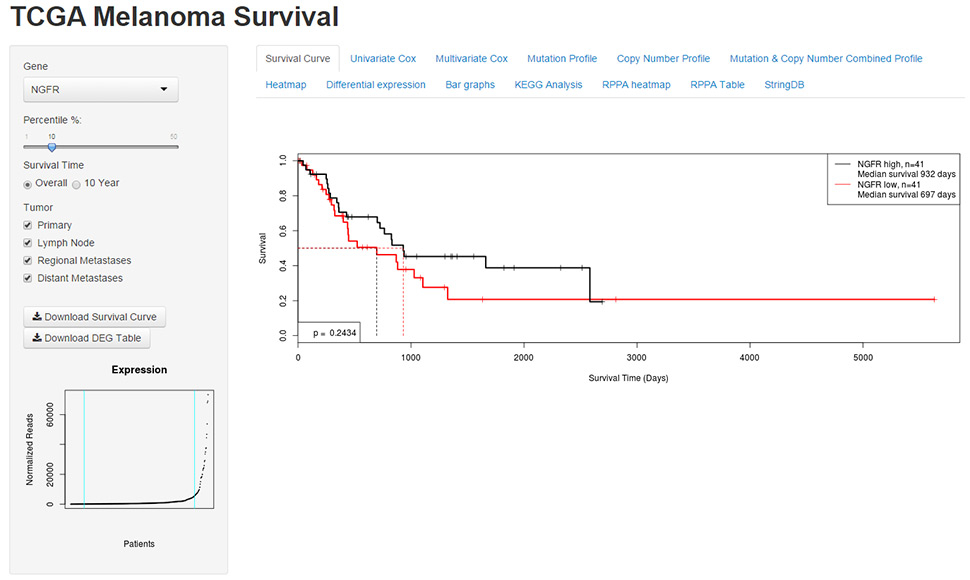Uncheck the Primary tumor checkbox
The height and width of the screenshot is (580, 970).
point(28,226)
